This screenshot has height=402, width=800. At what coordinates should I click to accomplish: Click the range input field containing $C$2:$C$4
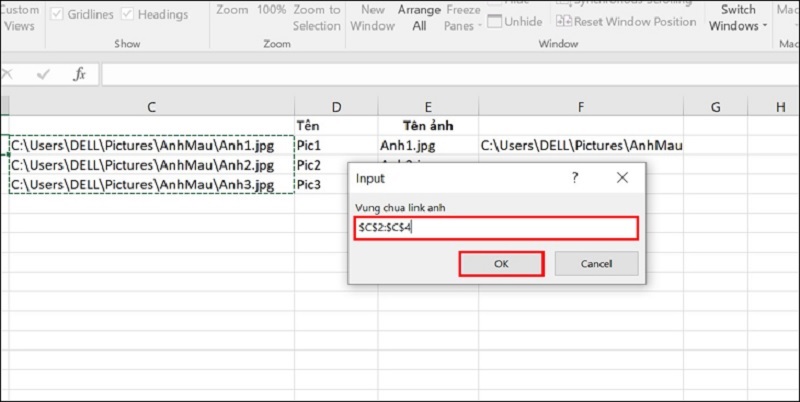pyautogui.click(x=496, y=228)
